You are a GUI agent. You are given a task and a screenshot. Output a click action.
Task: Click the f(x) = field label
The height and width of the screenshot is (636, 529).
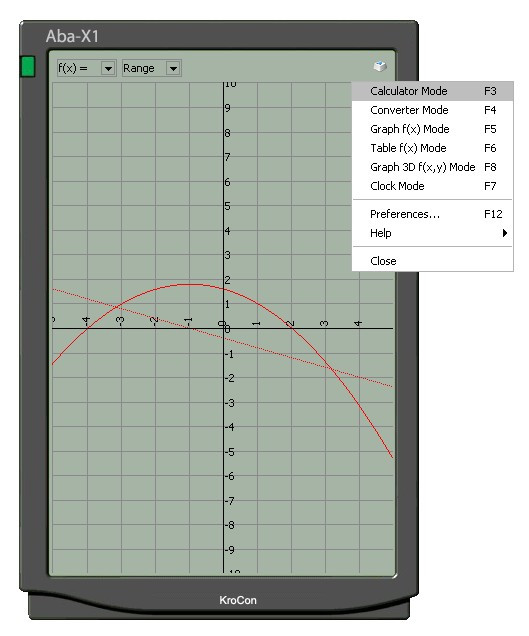[x=73, y=68]
